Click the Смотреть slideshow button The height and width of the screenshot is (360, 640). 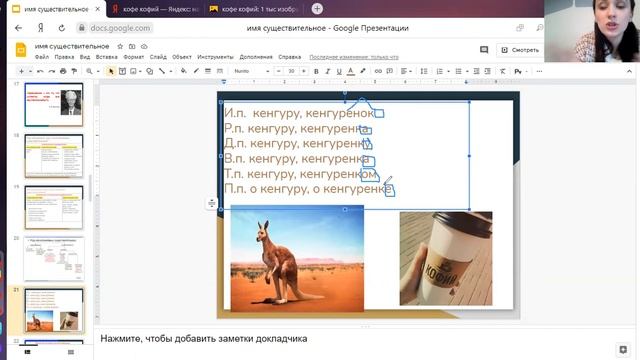(x=520, y=50)
